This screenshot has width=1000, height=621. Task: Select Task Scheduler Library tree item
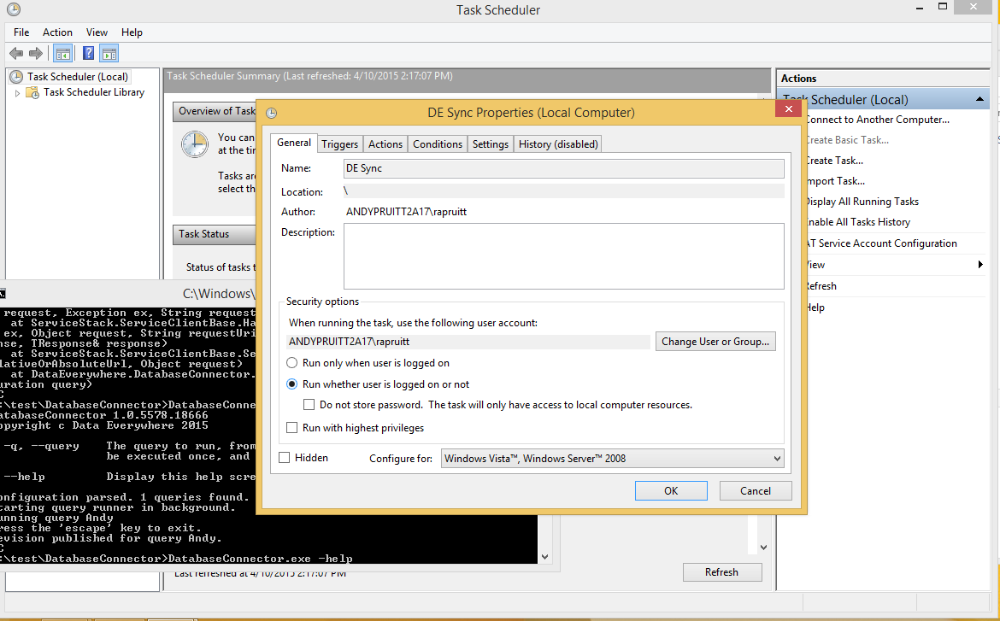point(94,92)
